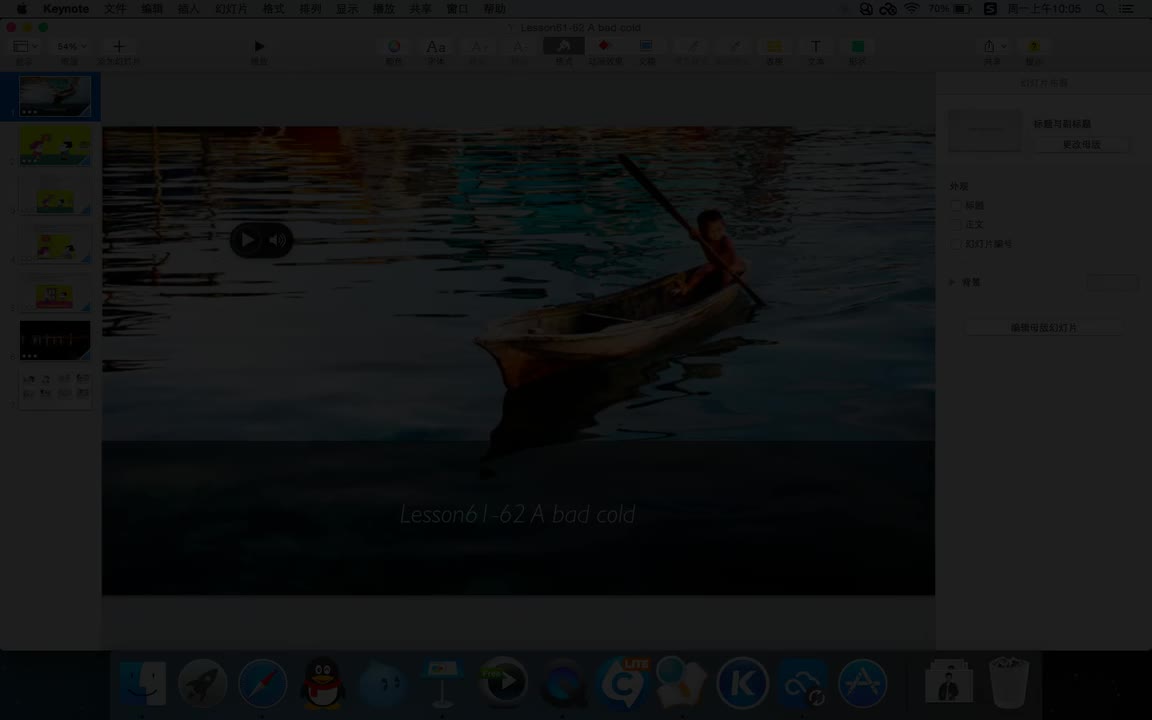This screenshot has width=1152, height=720.
Task: Click the master slide layout preview thumbnail
Action: (x=984, y=131)
